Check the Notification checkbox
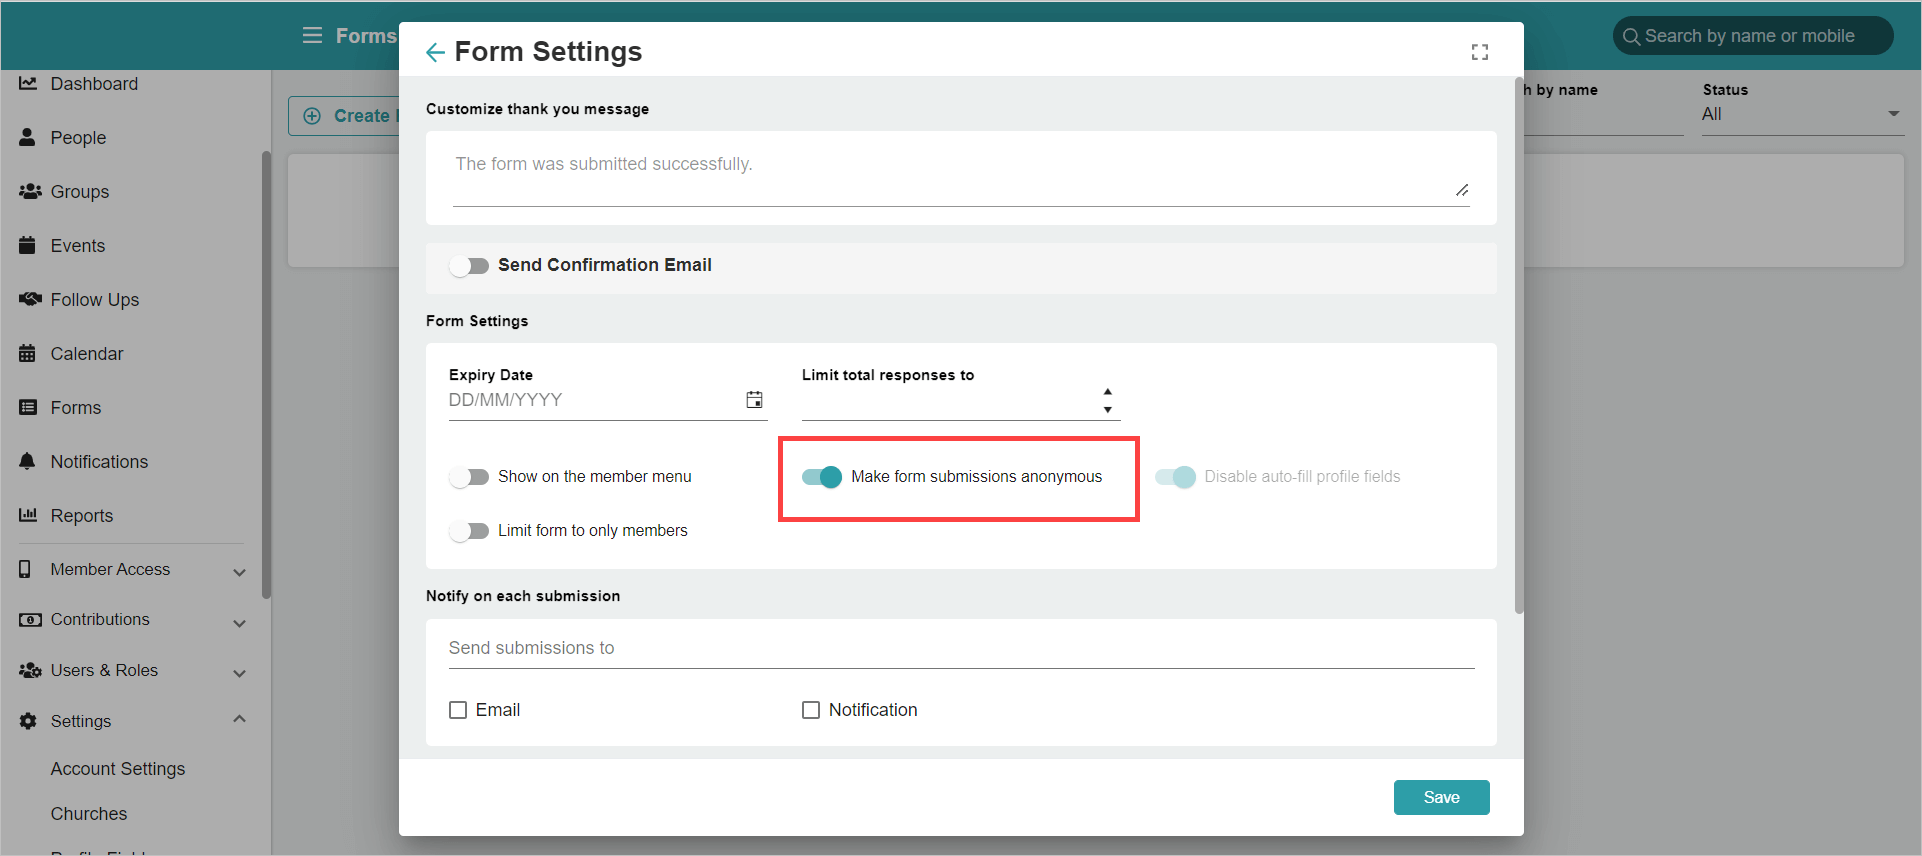Image resolution: width=1922 pixels, height=856 pixels. point(811,710)
